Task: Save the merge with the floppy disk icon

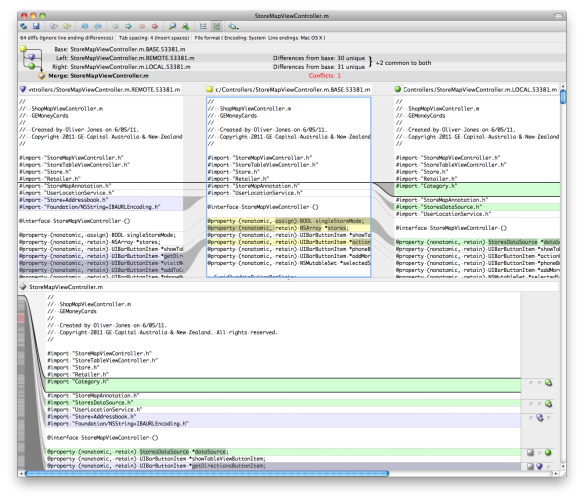Action: (36, 26)
